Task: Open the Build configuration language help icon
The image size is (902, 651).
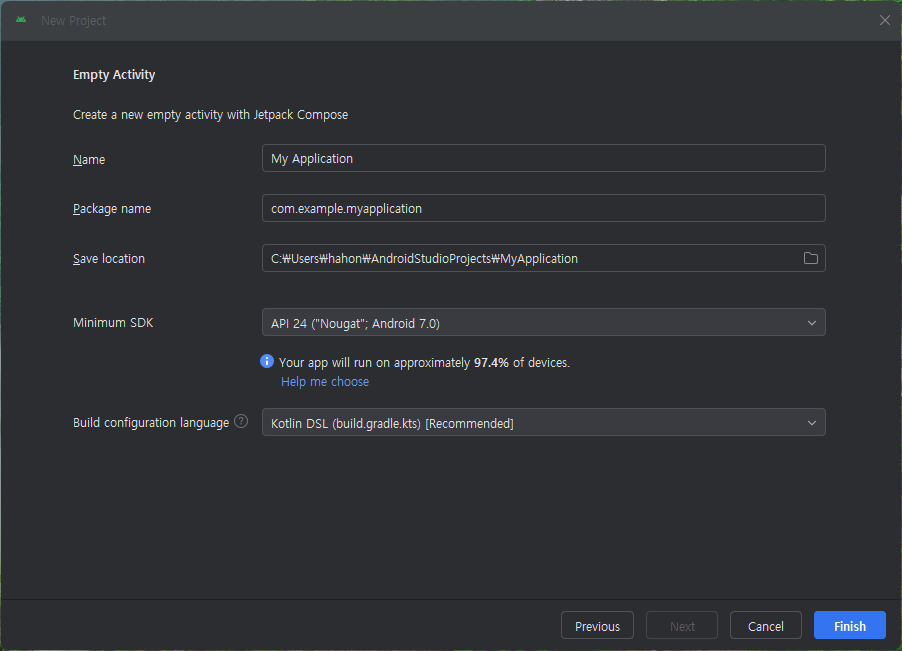Action: click(x=242, y=422)
